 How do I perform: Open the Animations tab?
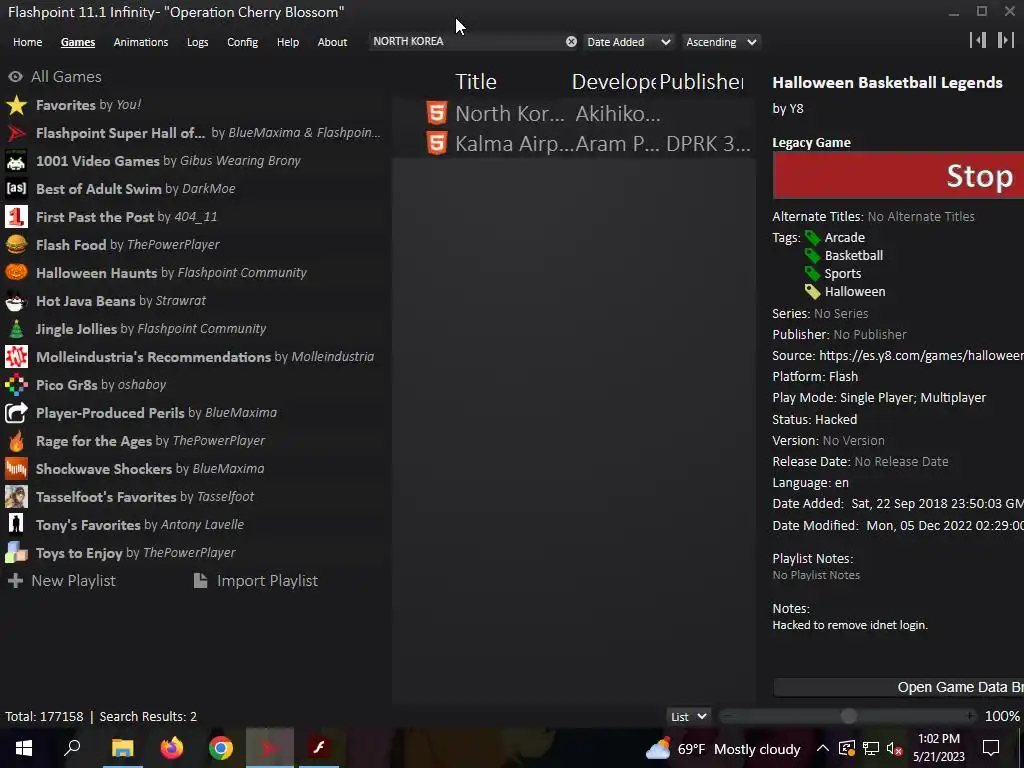[x=140, y=42]
